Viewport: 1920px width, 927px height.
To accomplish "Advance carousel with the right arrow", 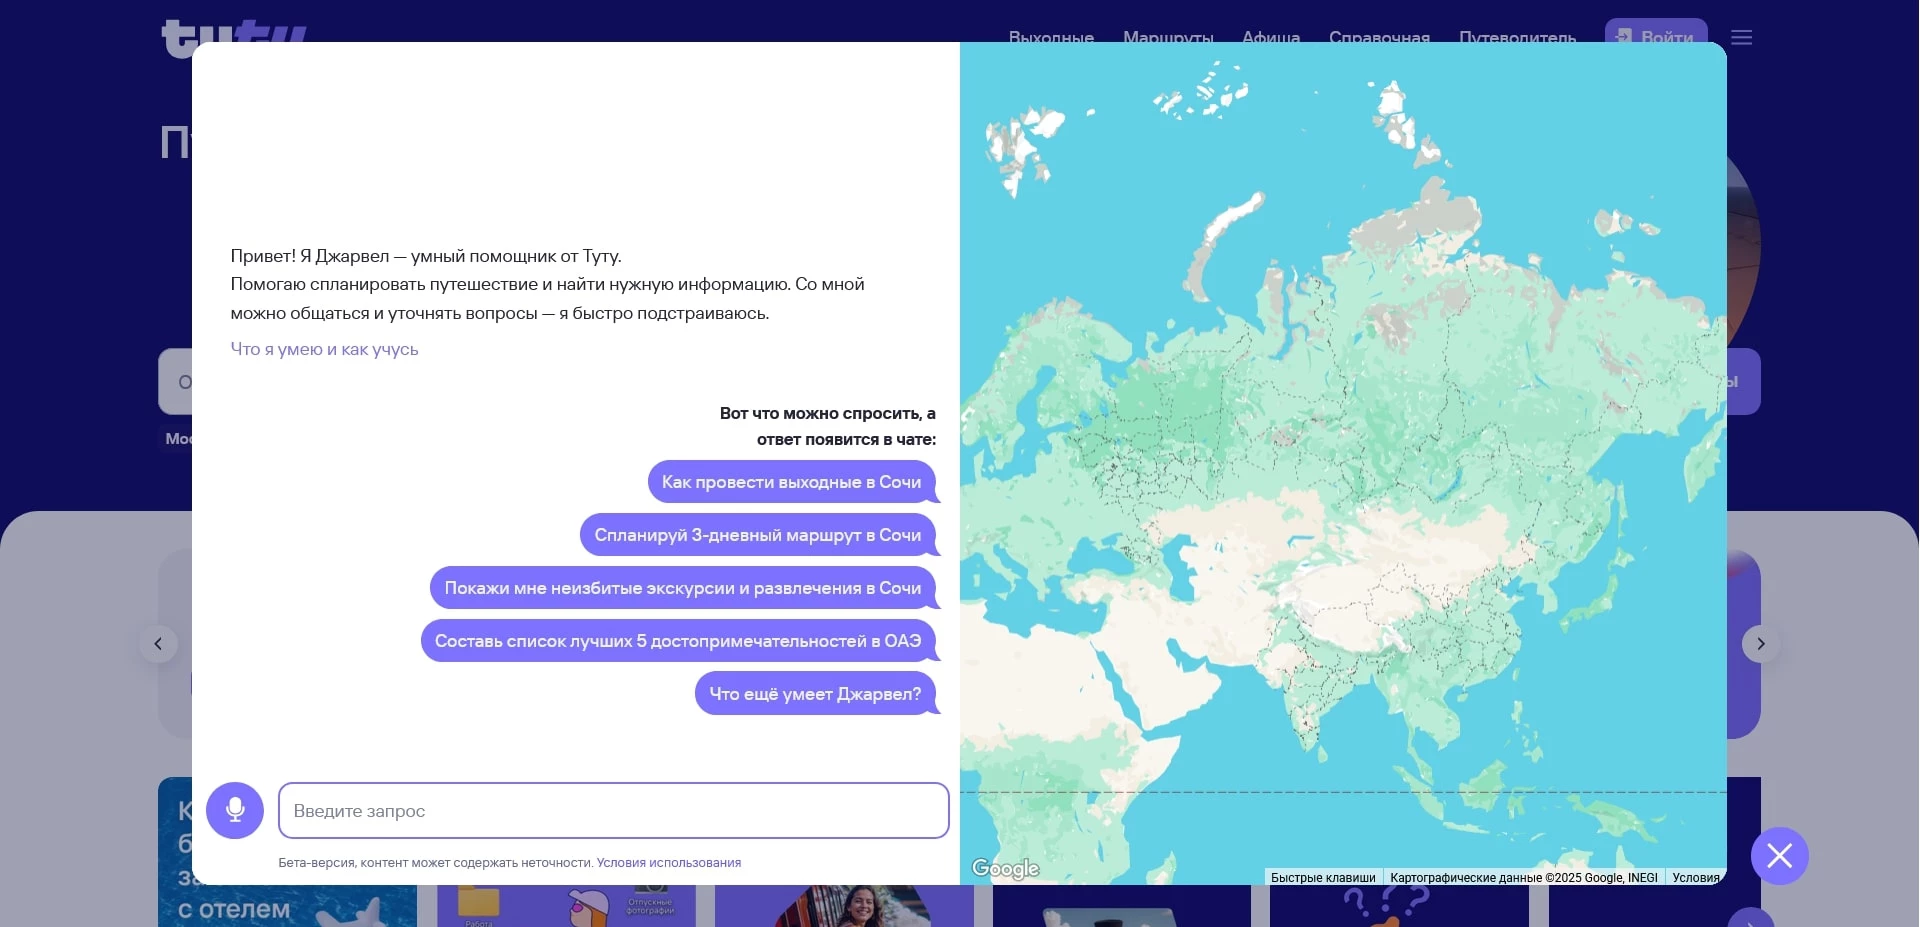I will coord(1761,644).
